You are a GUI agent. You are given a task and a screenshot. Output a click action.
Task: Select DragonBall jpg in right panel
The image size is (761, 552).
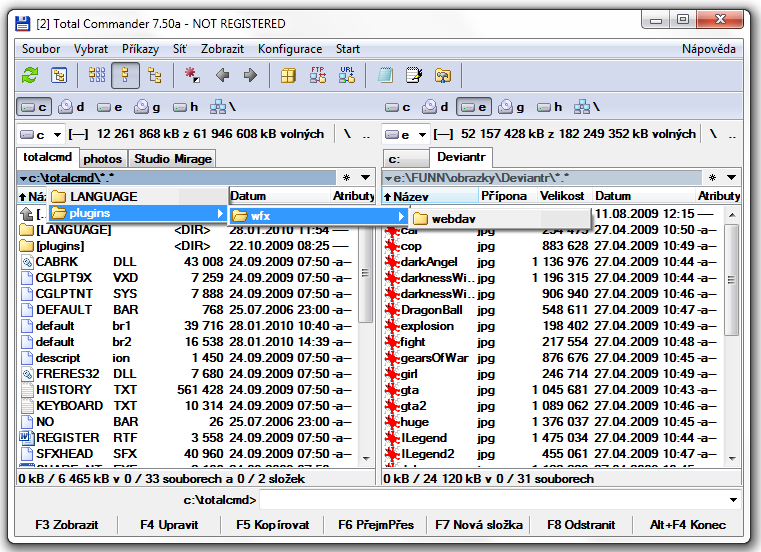pos(552,310)
